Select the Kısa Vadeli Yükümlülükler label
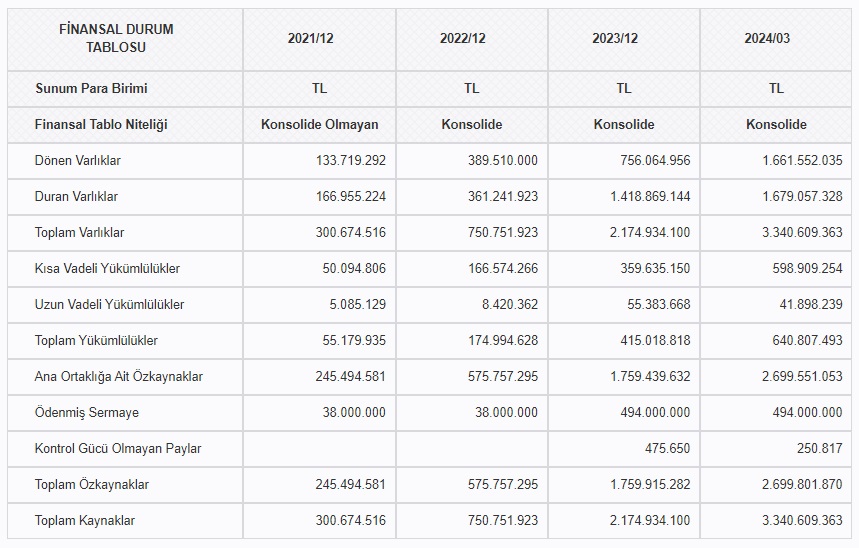Screen dimensions: 859x548 tap(107, 268)
